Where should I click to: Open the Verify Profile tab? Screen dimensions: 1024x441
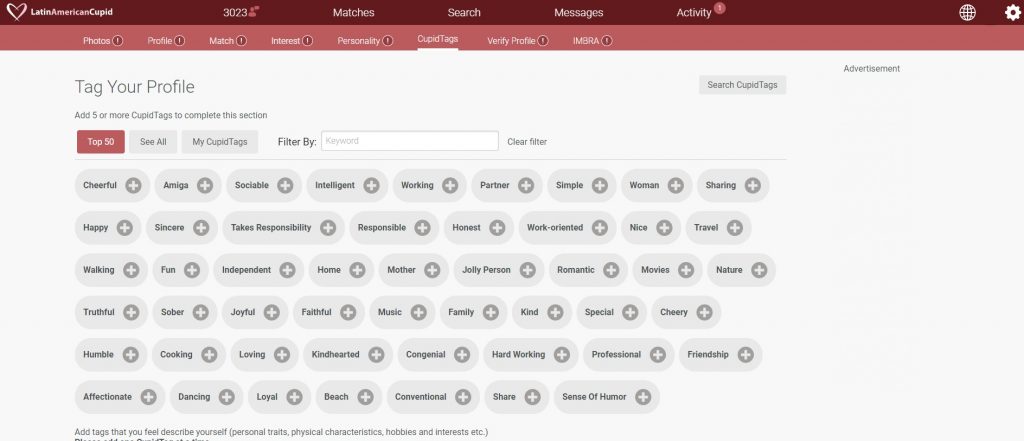(x=517, y=41)
